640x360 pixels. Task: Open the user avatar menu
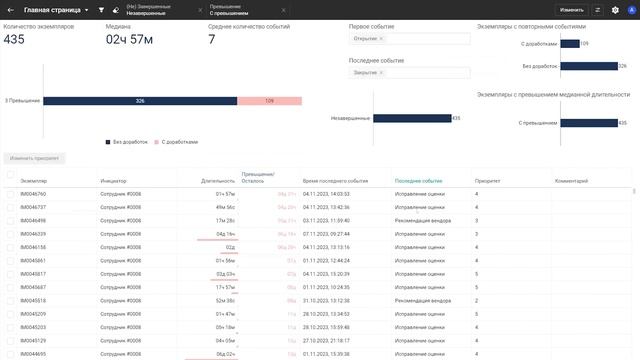click(631, 10)
